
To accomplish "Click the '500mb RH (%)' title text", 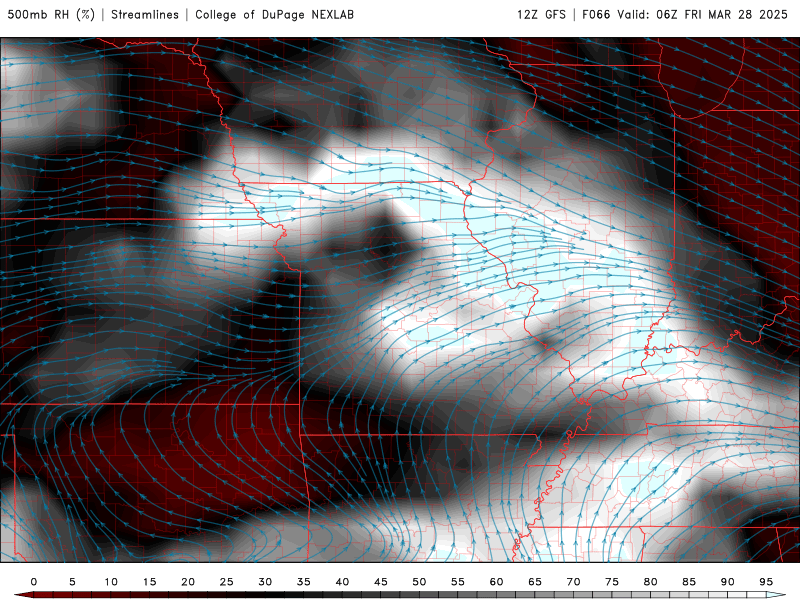I will pyautogui.click(x=52, y=14).
